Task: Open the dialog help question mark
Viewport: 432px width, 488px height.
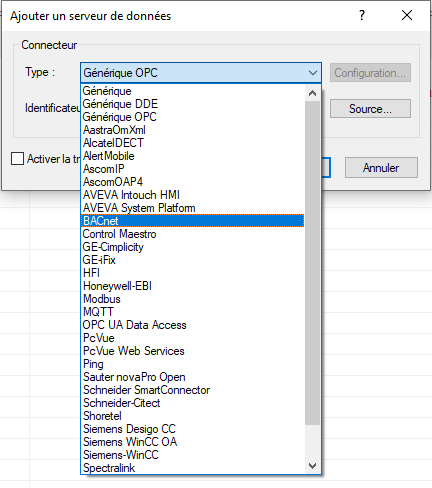Action: point(362,15)
